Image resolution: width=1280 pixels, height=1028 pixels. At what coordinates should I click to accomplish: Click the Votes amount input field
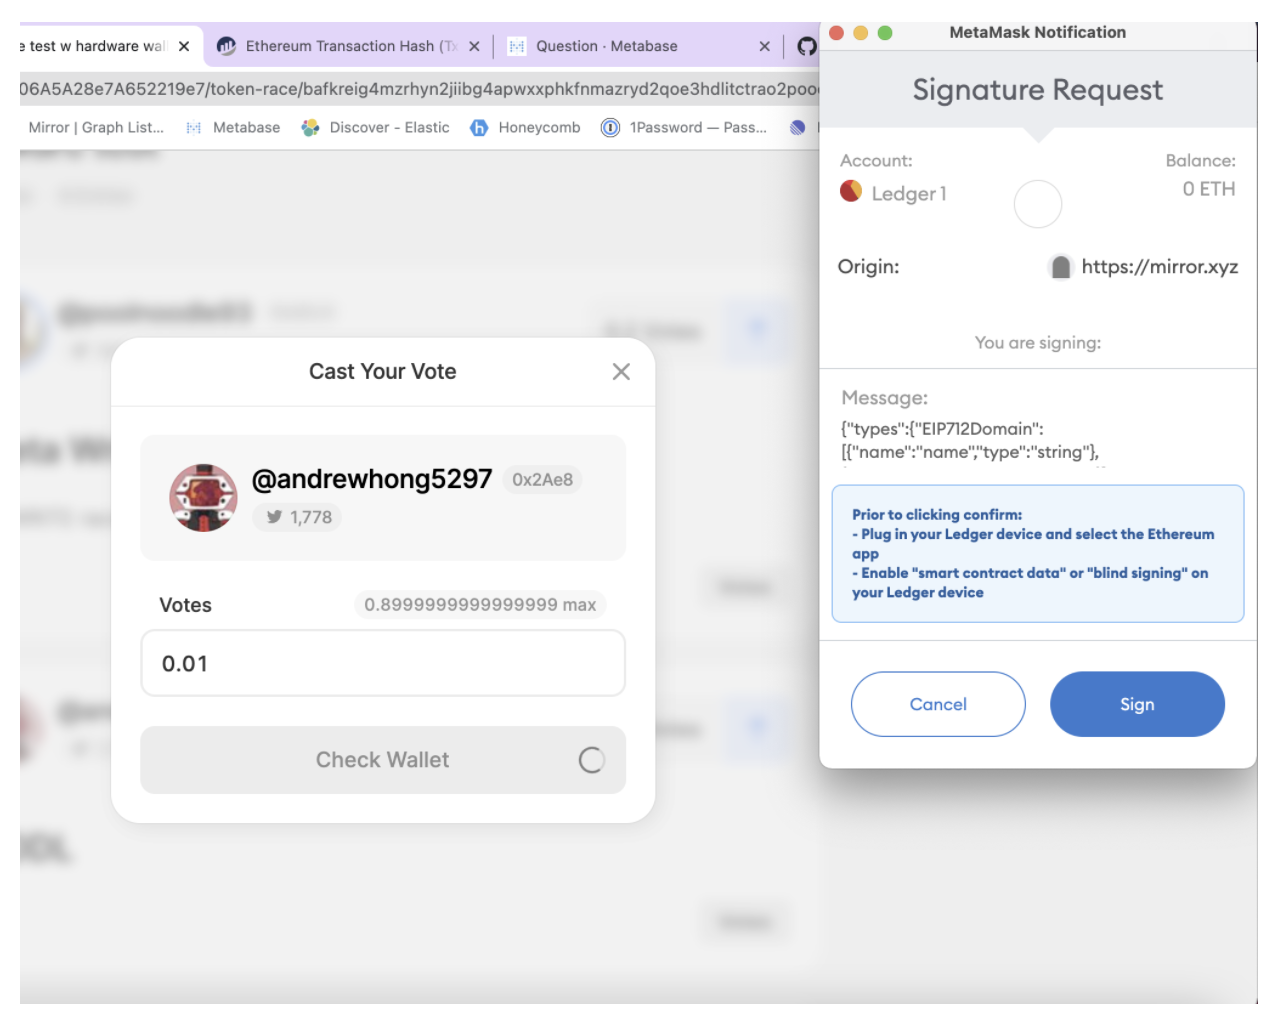click(383, 663)
